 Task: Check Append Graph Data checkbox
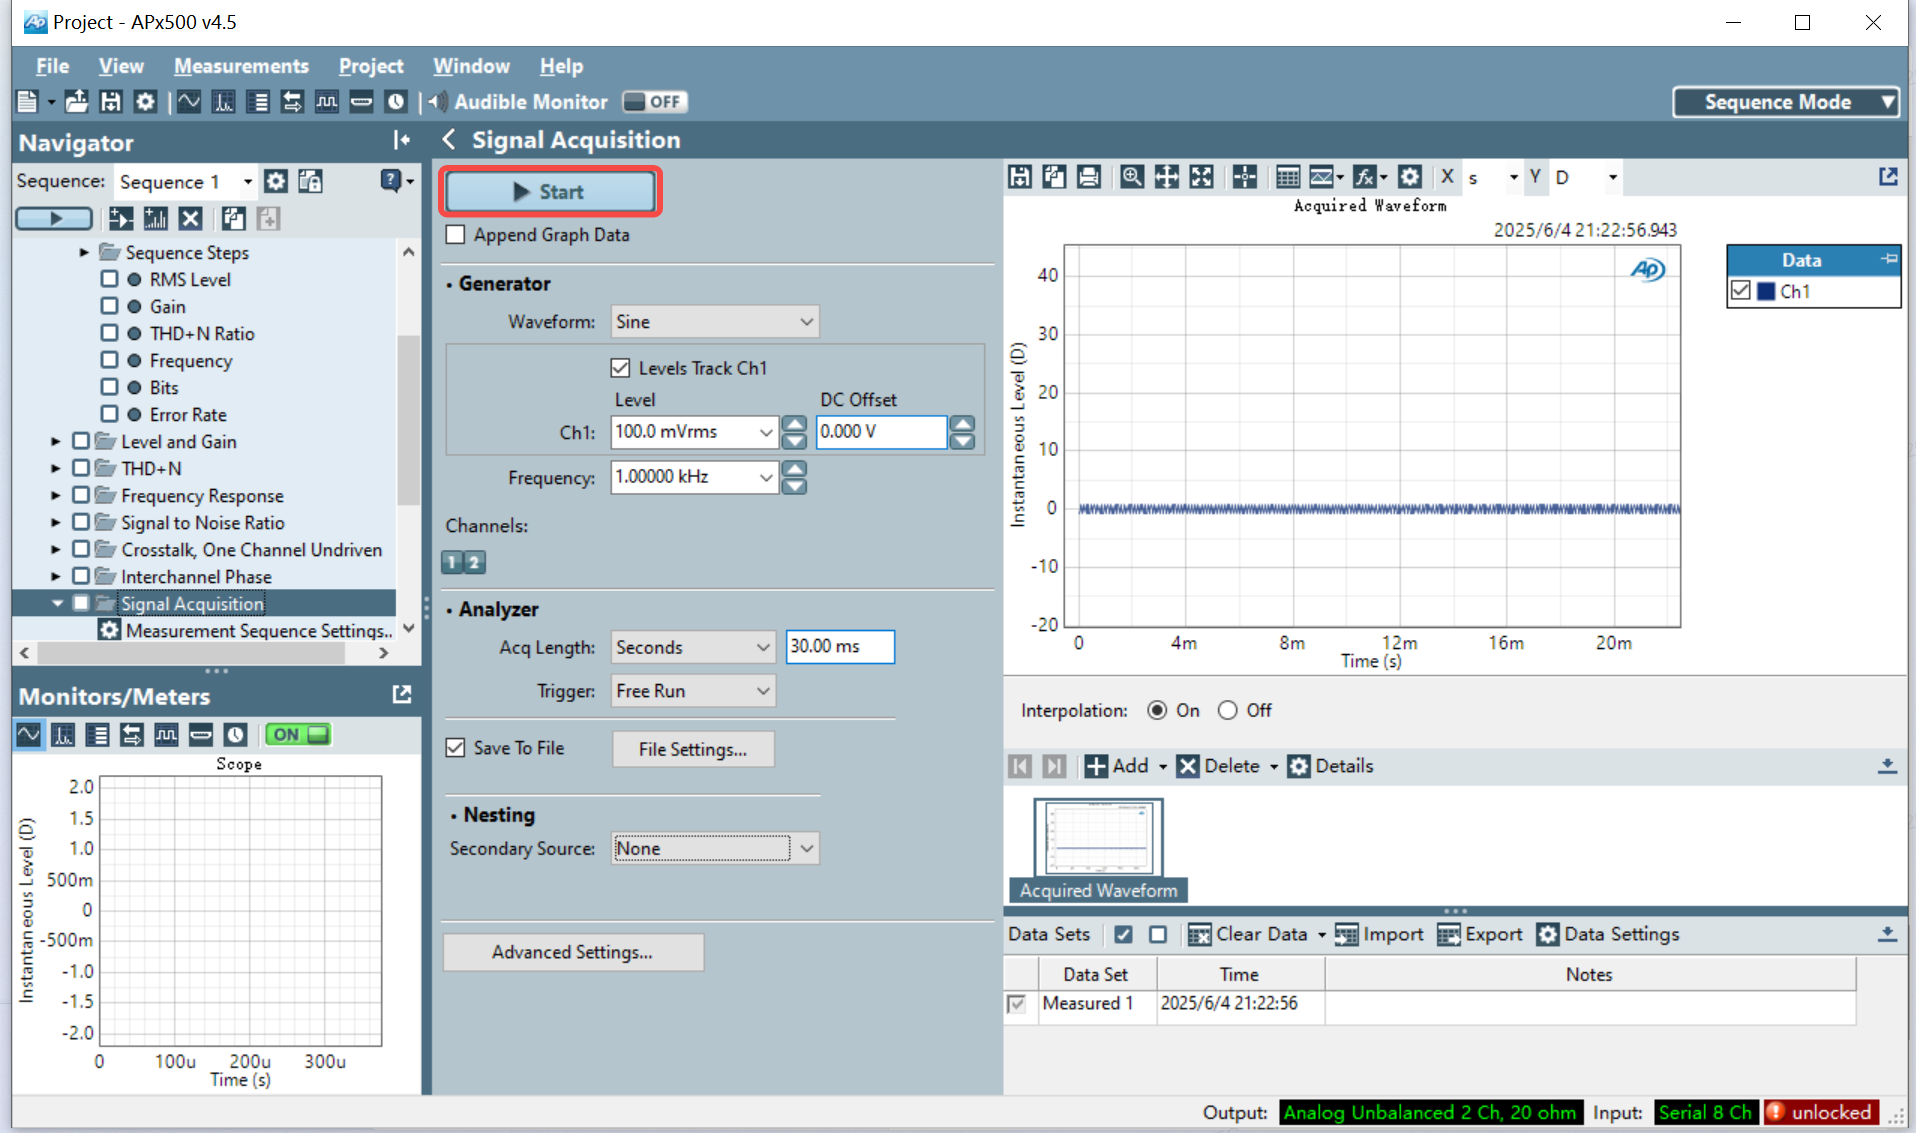(456, 235)
